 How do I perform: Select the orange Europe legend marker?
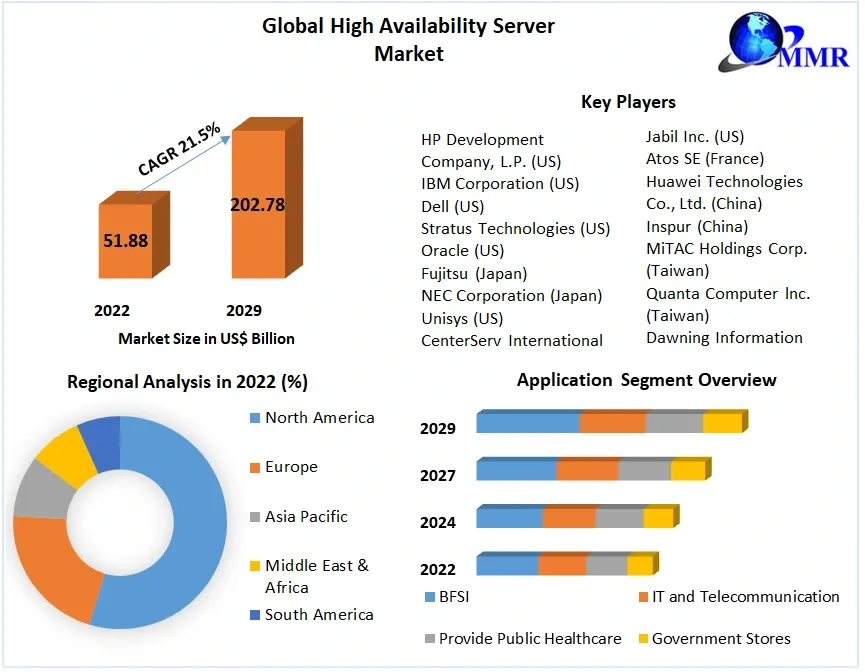(253, 467)
